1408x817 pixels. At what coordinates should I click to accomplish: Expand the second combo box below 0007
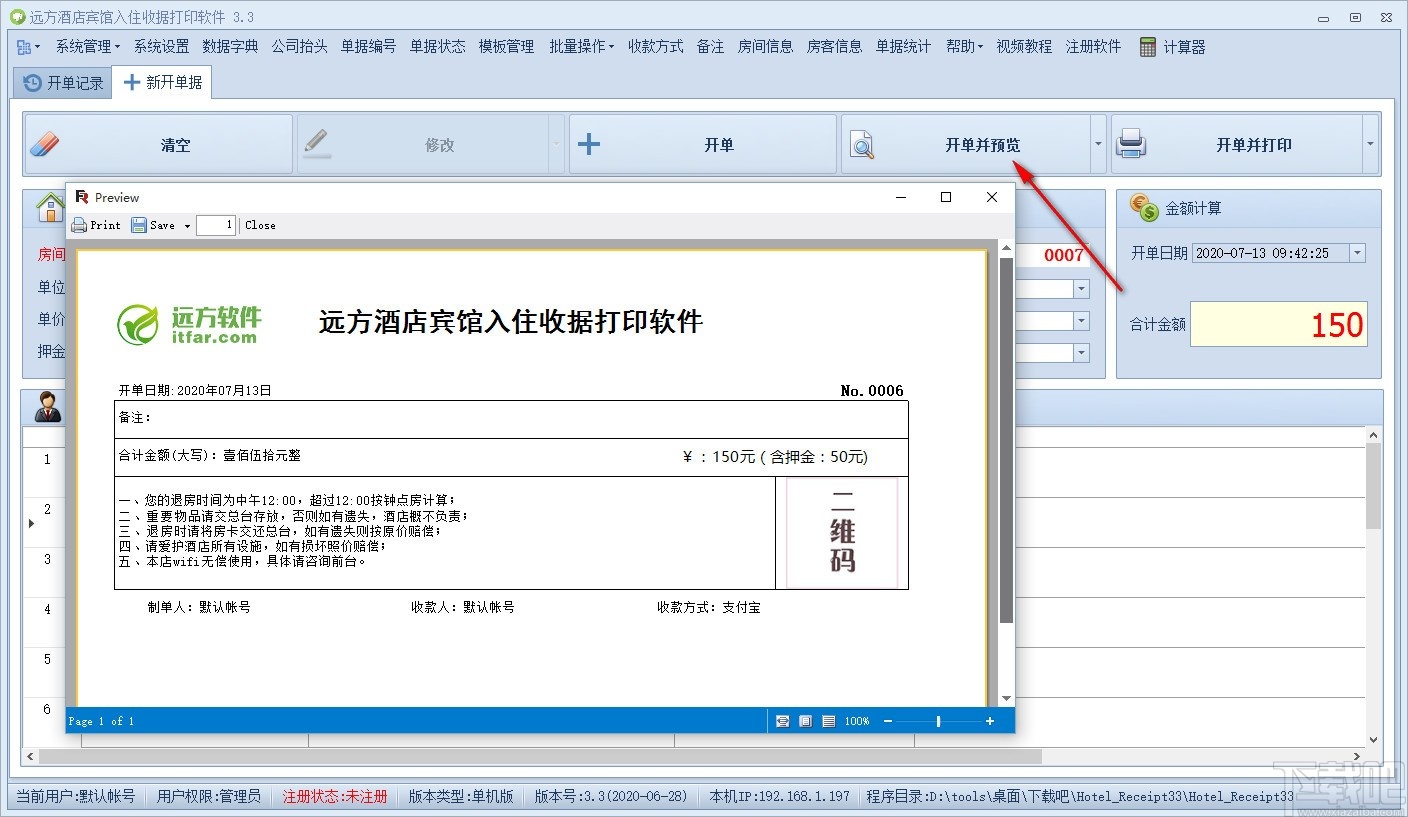point(1081,321)
